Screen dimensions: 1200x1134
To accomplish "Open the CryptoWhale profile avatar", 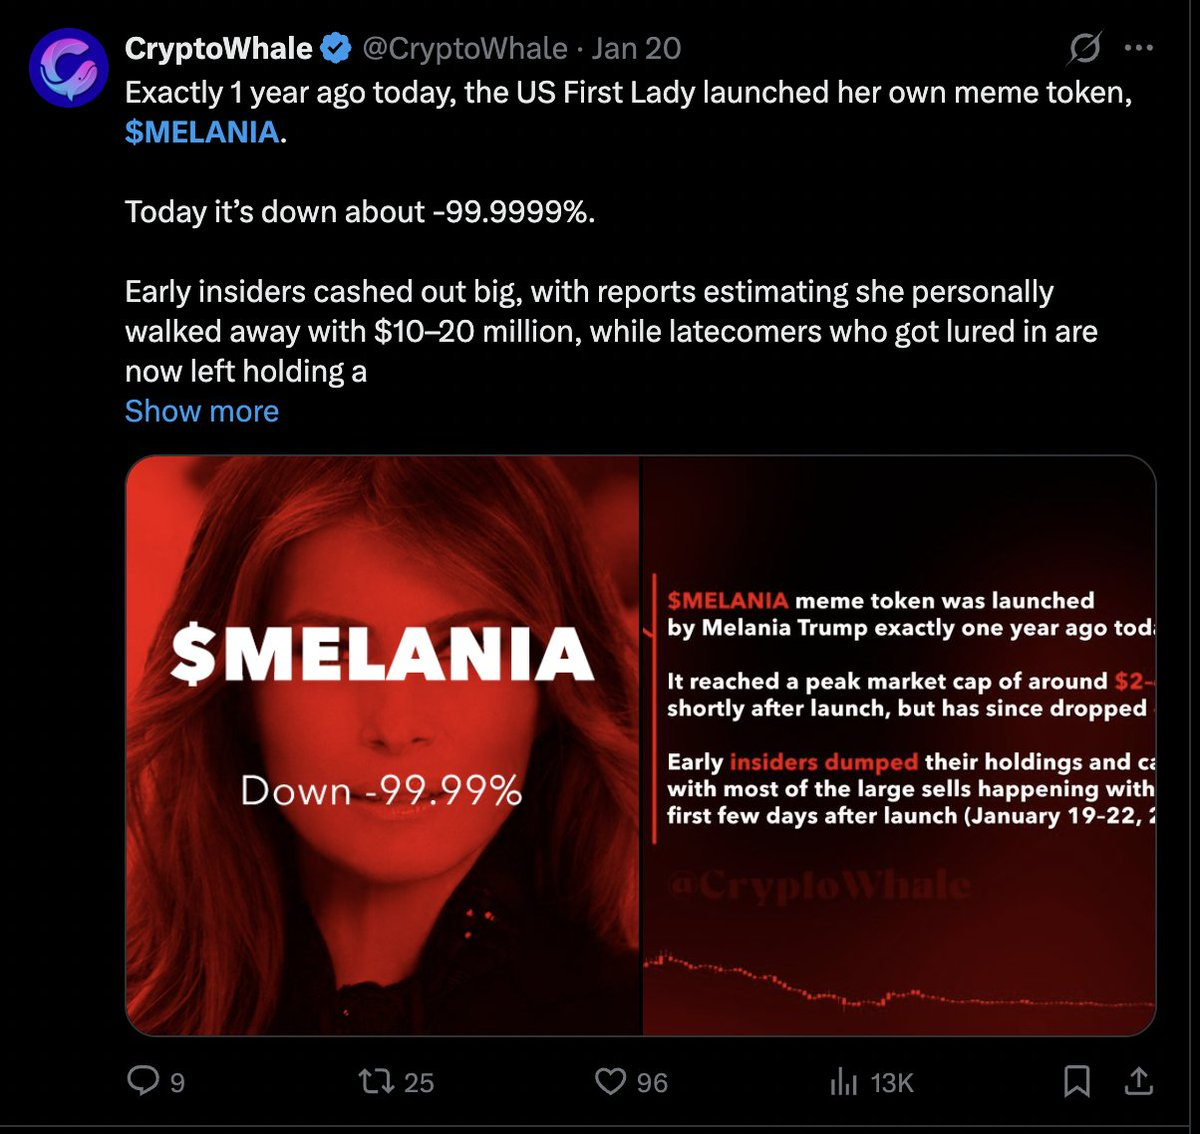I will coord(68,68).
